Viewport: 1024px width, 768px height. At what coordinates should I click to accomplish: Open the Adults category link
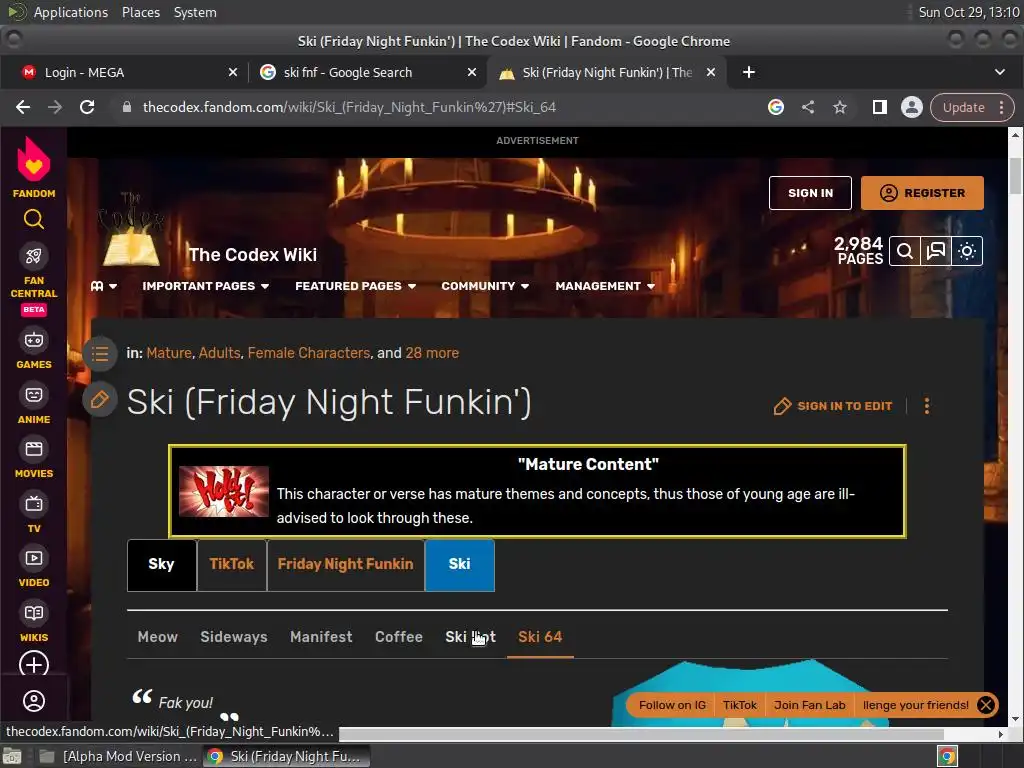click(x=219, y=353)
